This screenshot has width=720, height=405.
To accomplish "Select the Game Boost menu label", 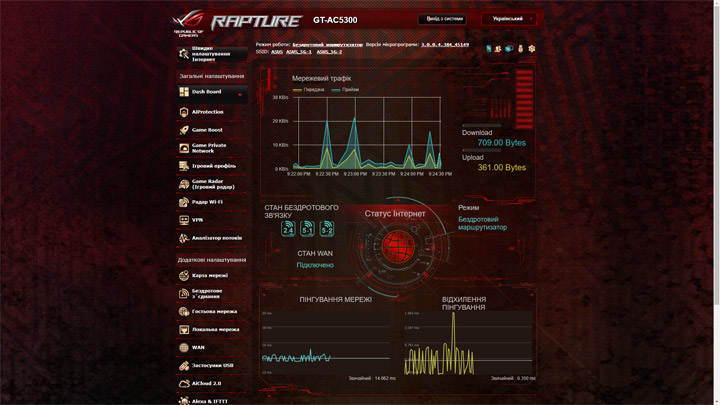I will tap(207, 130).
